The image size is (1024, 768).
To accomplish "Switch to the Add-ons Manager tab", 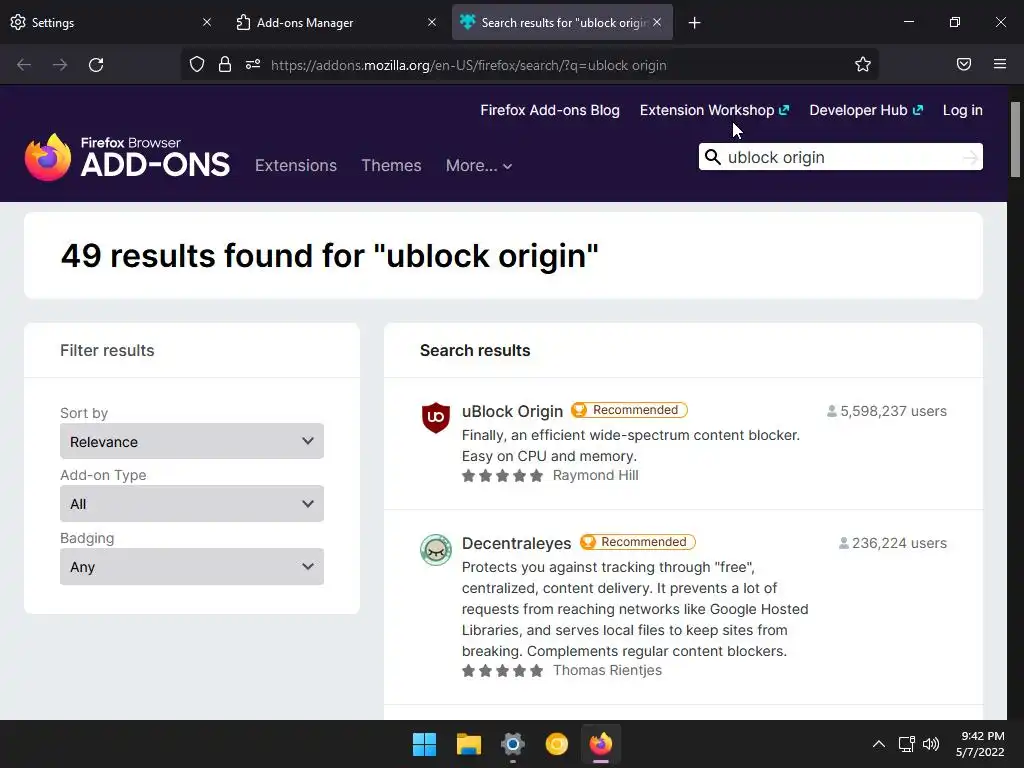I will 336,22.
